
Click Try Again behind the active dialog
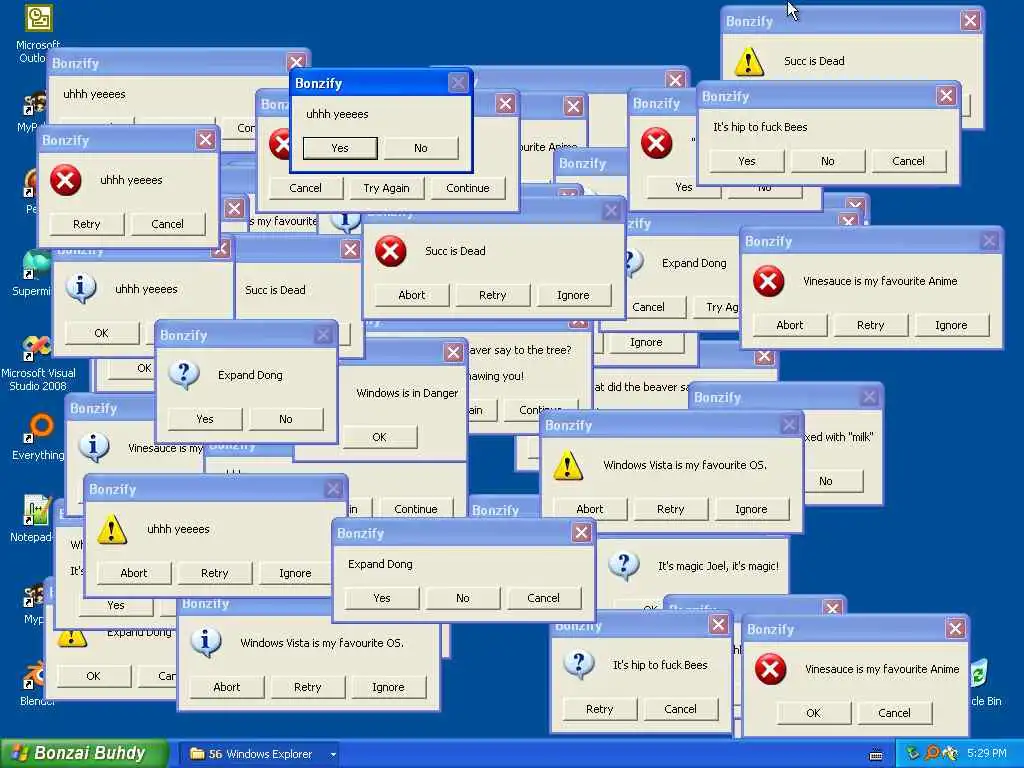click(387, 188)
